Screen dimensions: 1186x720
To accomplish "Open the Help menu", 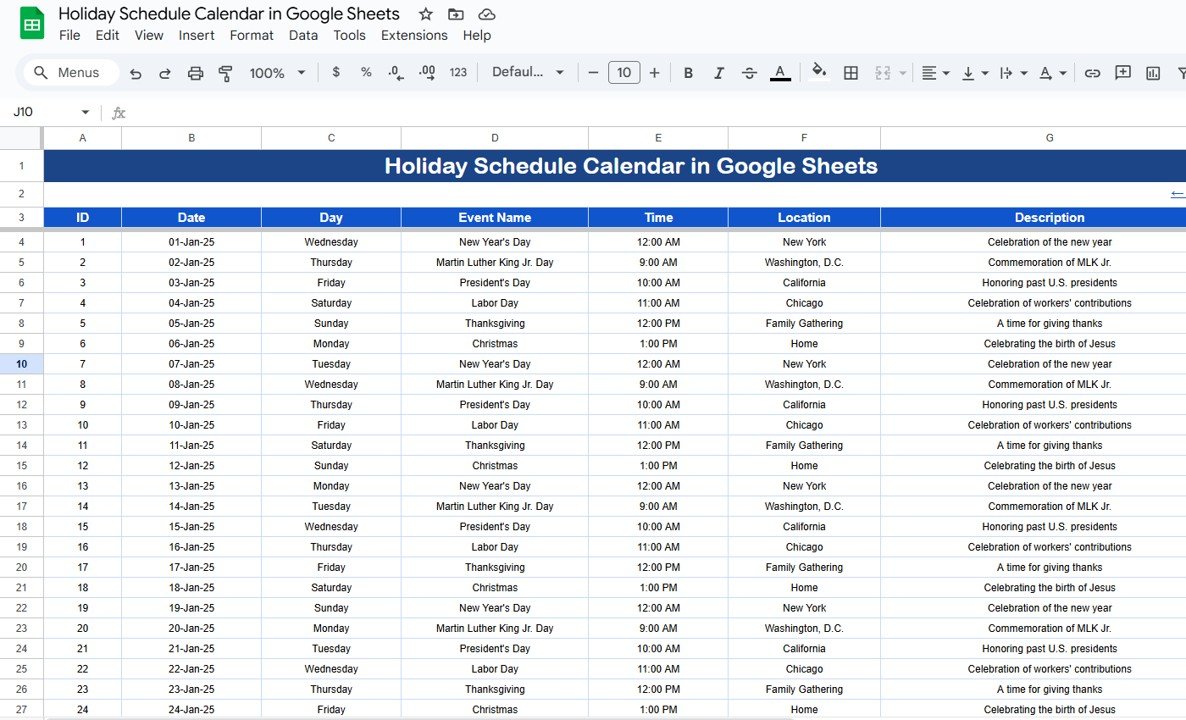I will [477, 35].
